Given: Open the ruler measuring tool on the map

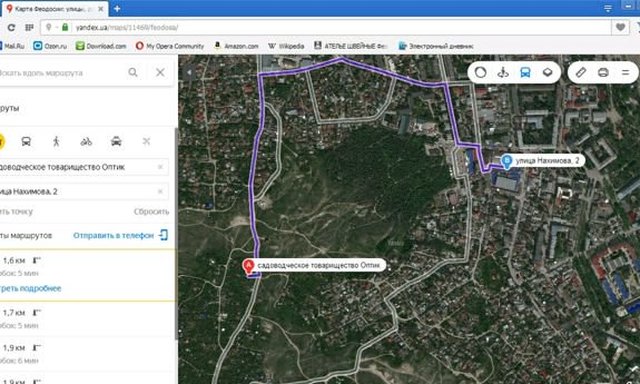Looking at the screenshot, I should (x=581, y=73).
